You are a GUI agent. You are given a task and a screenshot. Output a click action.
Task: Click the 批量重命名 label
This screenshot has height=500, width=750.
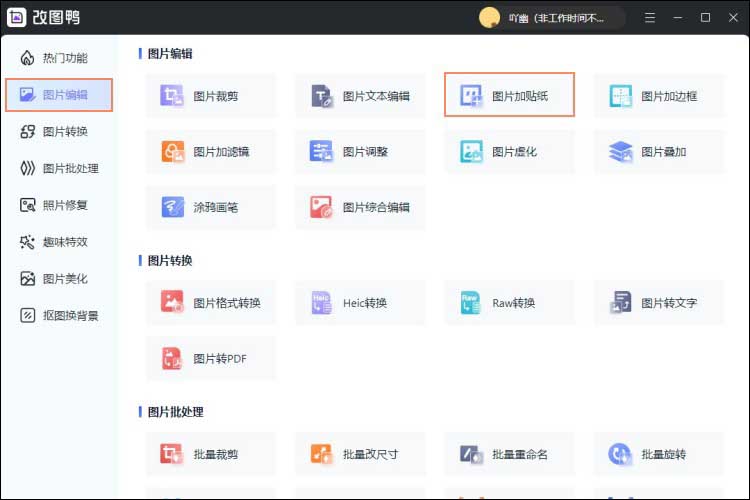[x=520, y=454]
